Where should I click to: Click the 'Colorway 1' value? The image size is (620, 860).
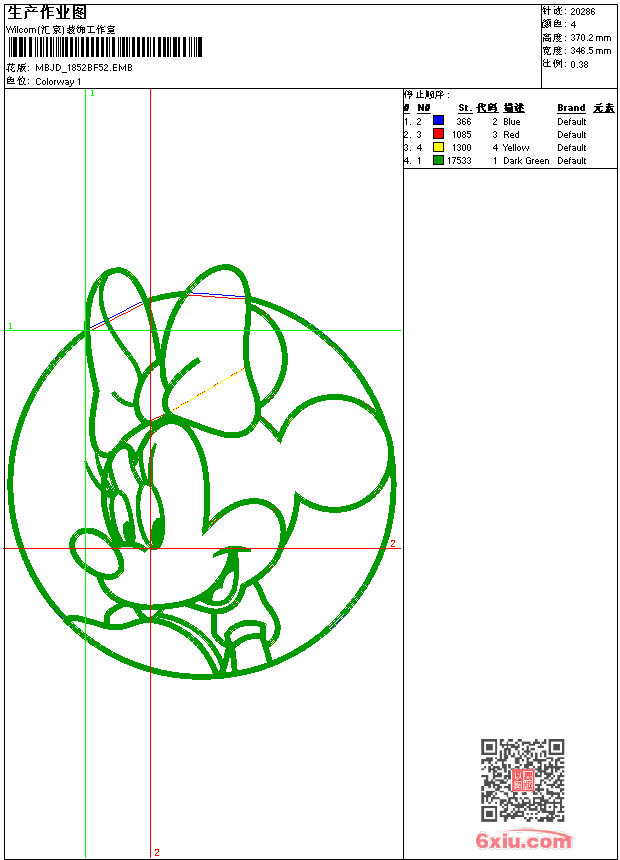[58, 82]
